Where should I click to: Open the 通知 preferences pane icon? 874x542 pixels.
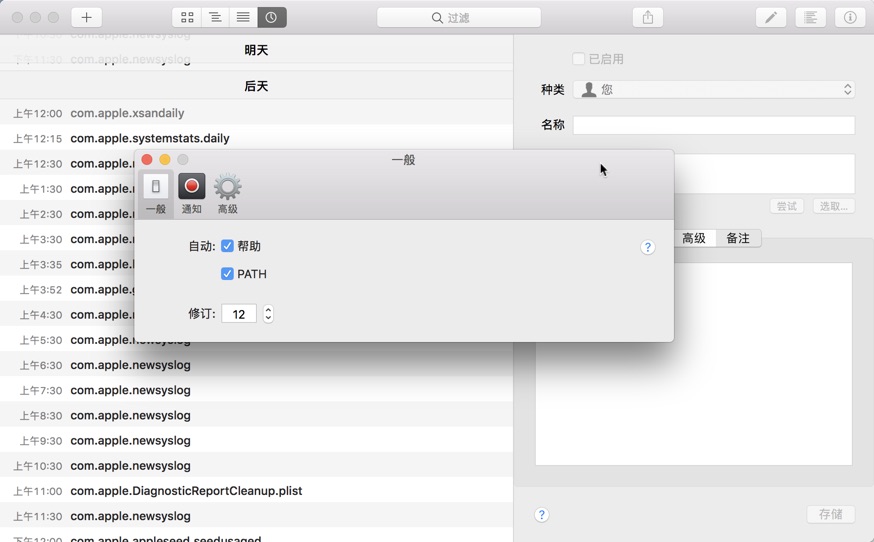point(191,193)
